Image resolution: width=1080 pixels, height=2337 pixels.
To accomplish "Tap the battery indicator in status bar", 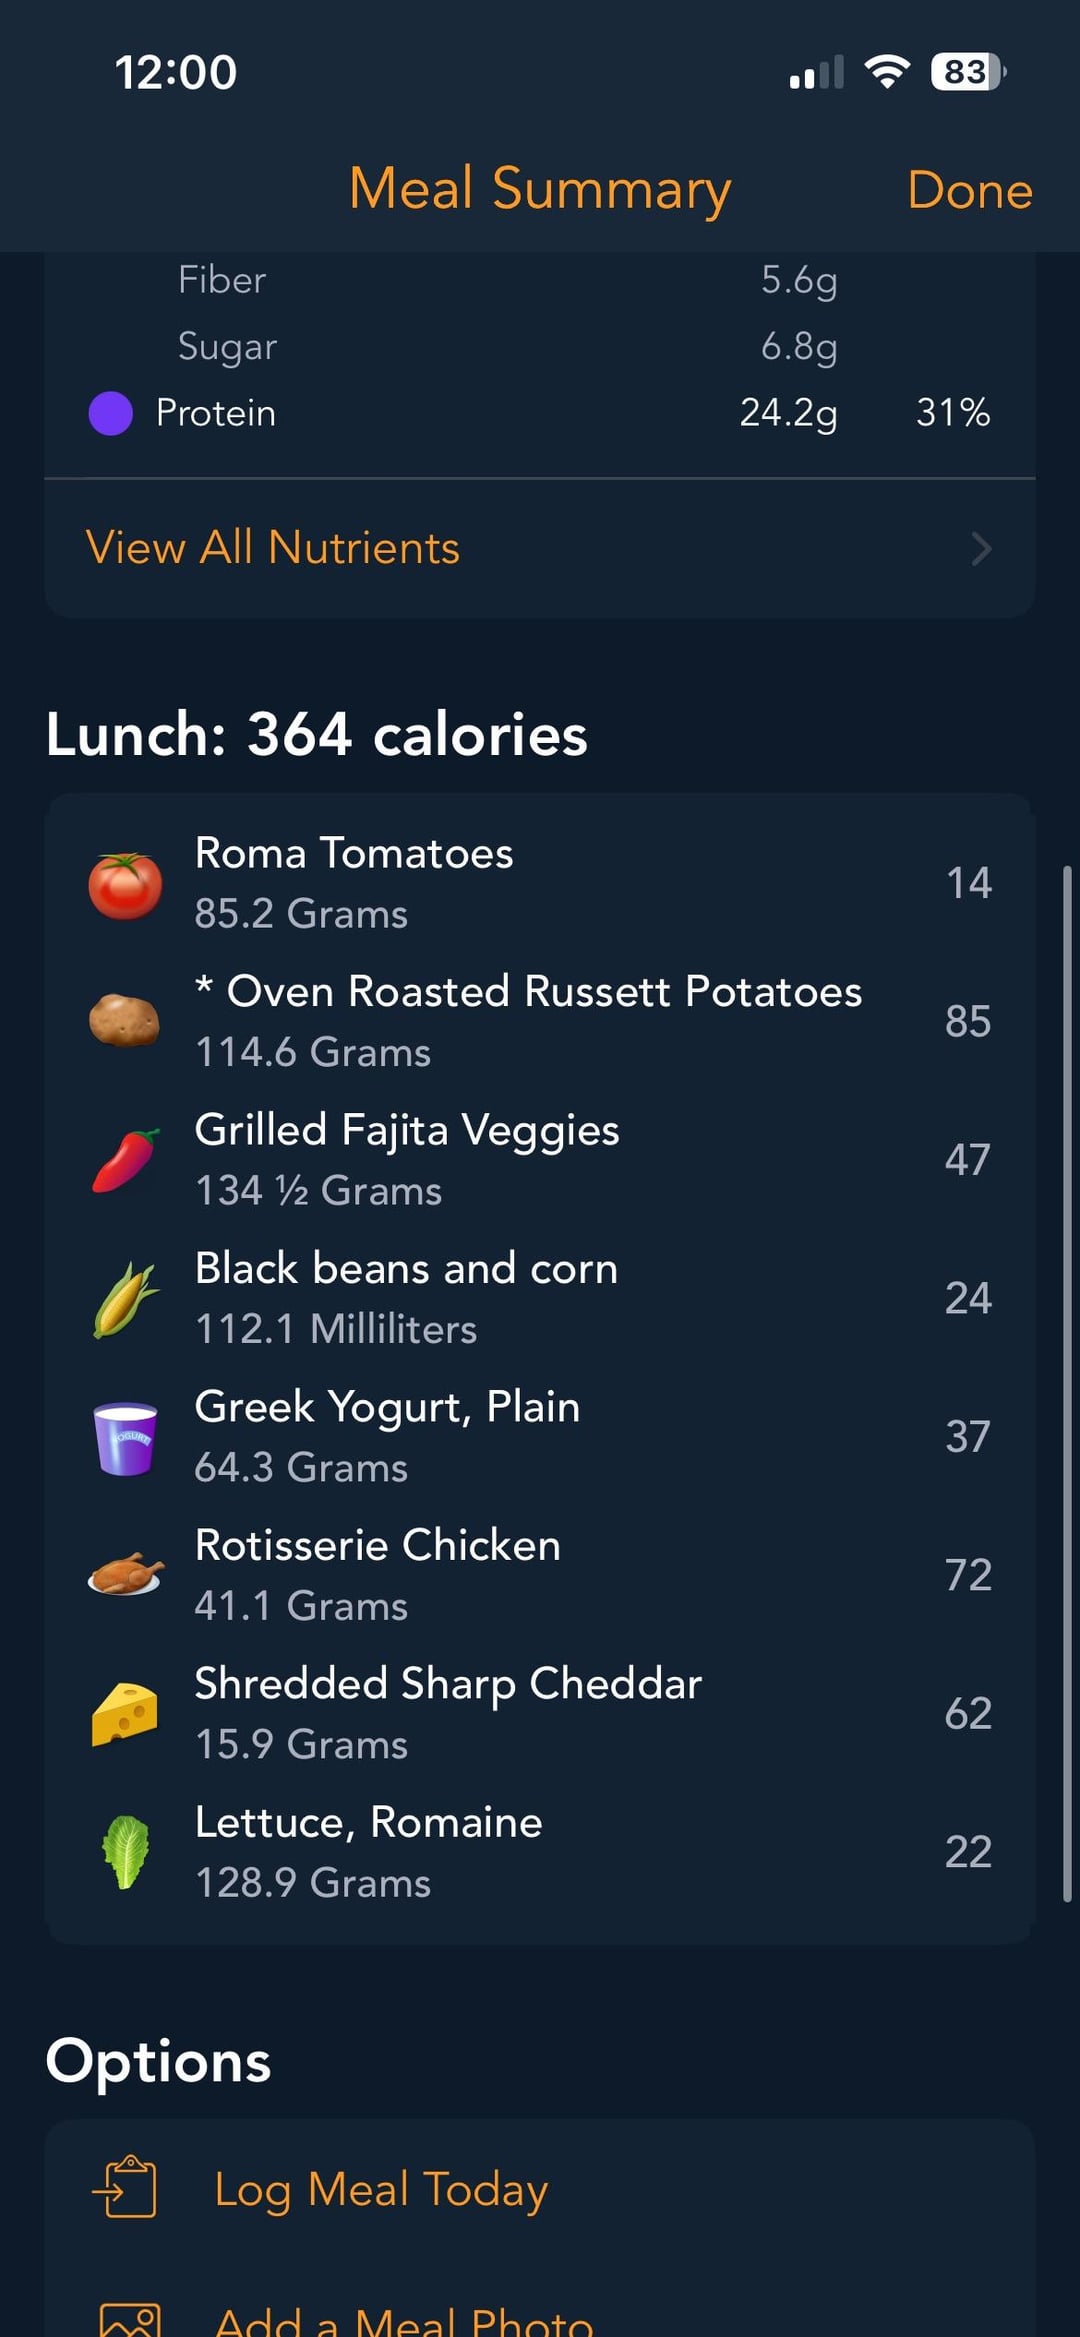I will click(967, 72).
